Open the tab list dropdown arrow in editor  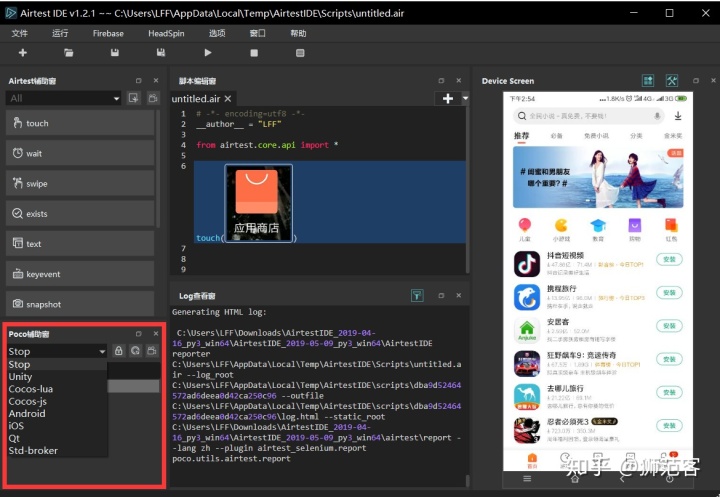[x=465, y=98]
